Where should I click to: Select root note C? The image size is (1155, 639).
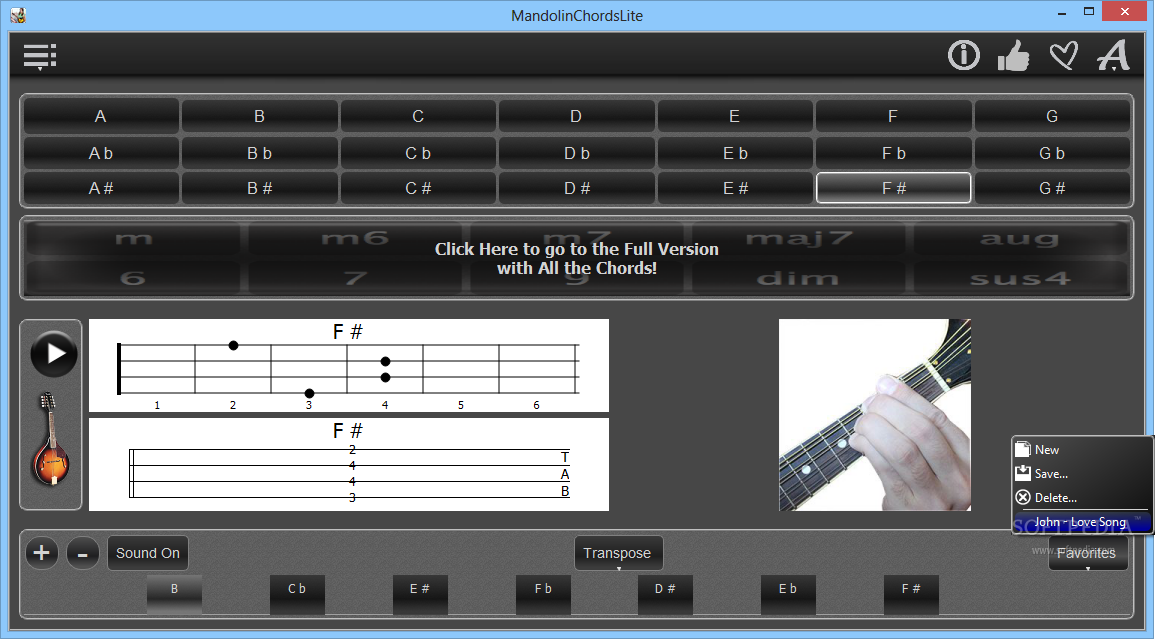tap(418, 116)
